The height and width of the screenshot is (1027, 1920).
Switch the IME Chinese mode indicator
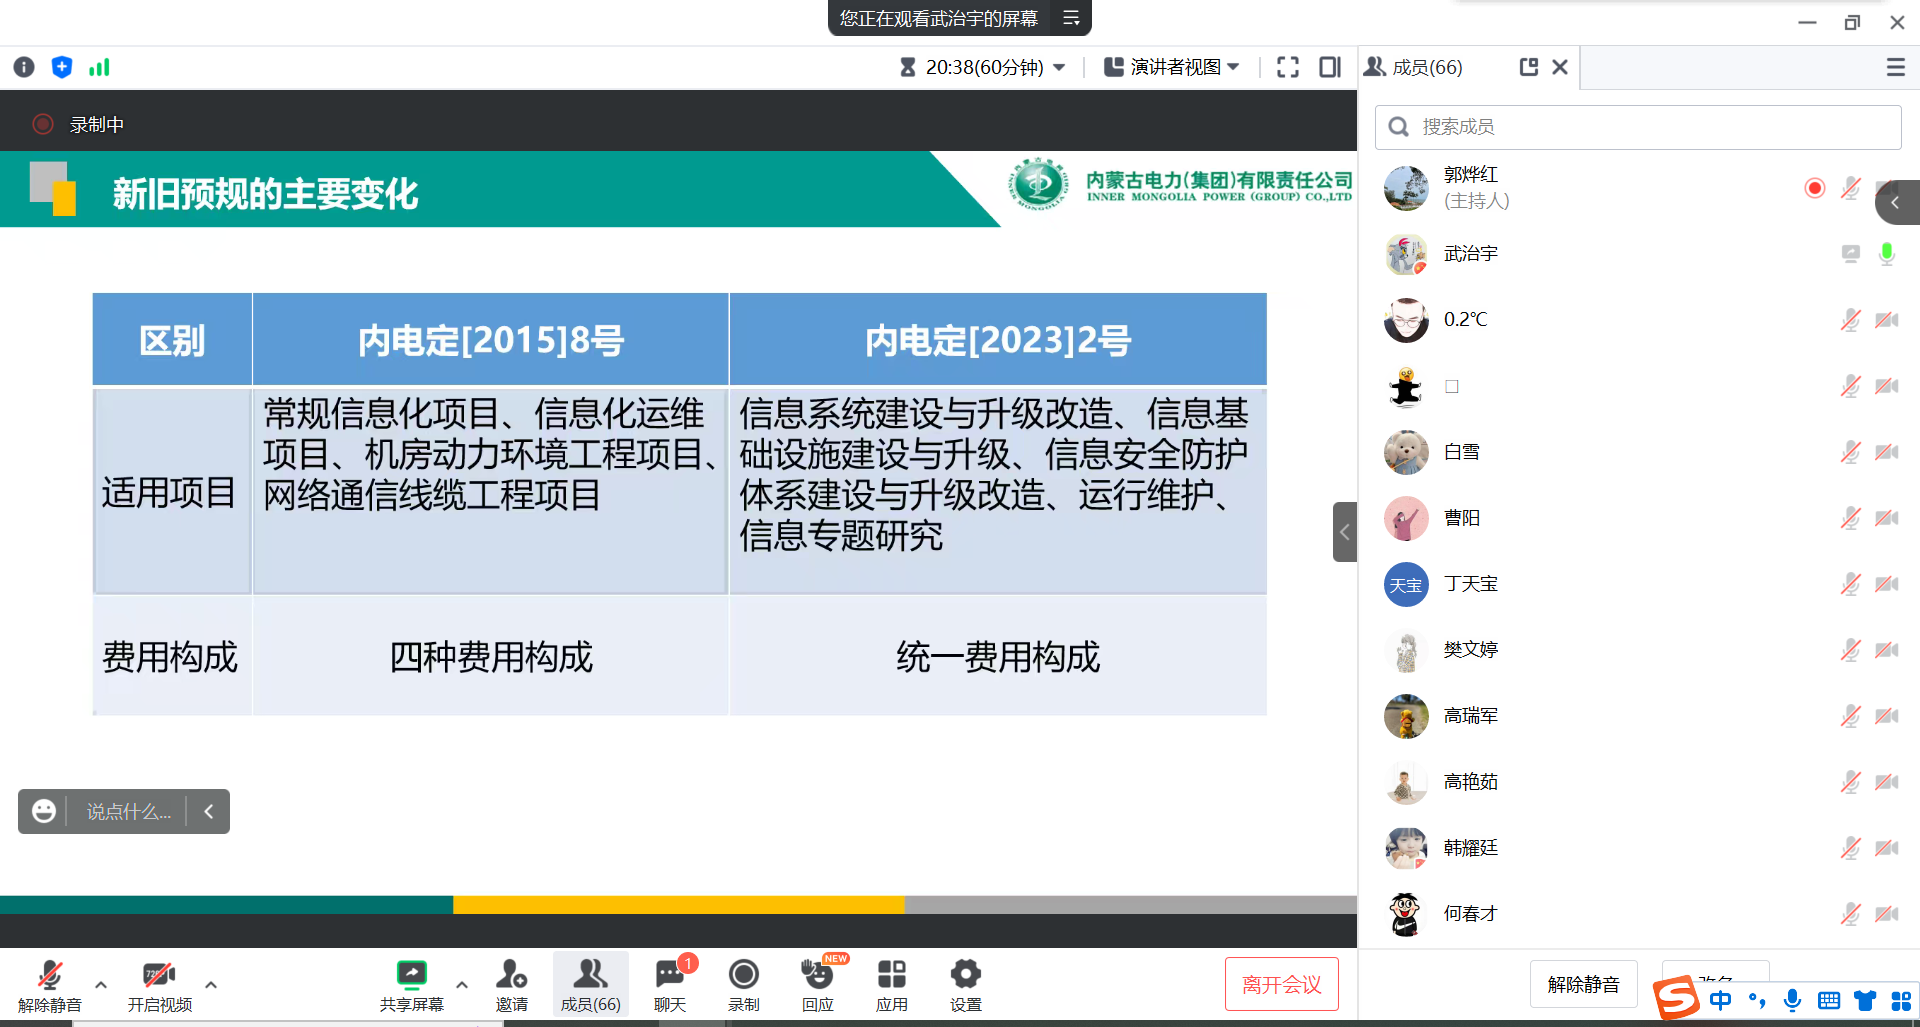click(x=1720, y=1000)
